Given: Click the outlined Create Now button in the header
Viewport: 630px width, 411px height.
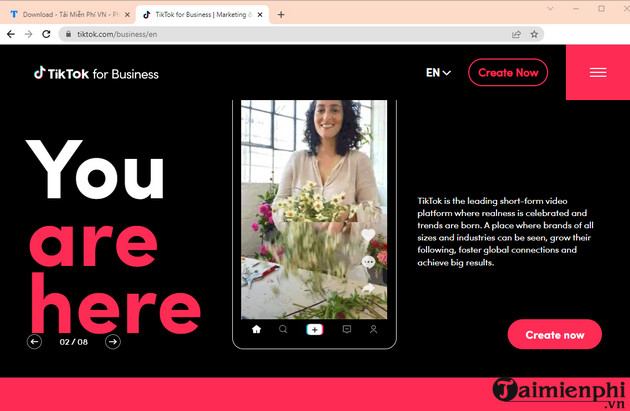Looking at the screenshot, I should (x=508, y=72).
